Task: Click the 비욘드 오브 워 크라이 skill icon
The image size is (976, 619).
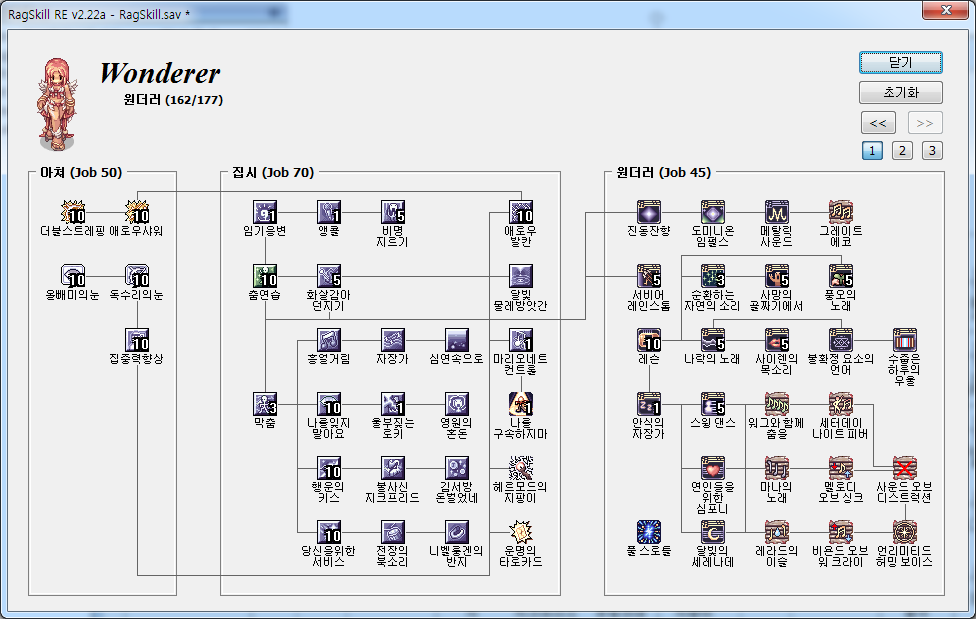Action: 841,532
